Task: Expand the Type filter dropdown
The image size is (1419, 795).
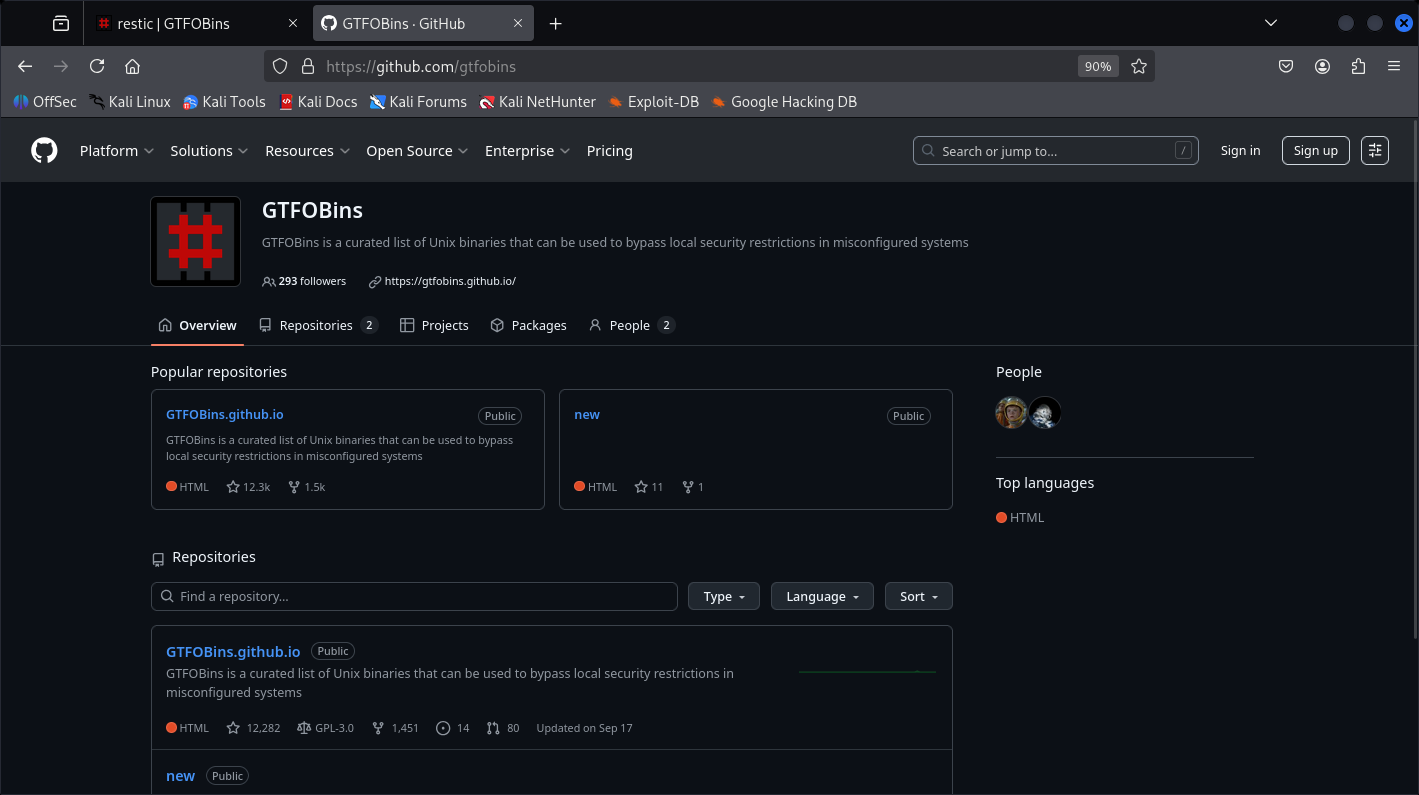Action: click(723, 596)
